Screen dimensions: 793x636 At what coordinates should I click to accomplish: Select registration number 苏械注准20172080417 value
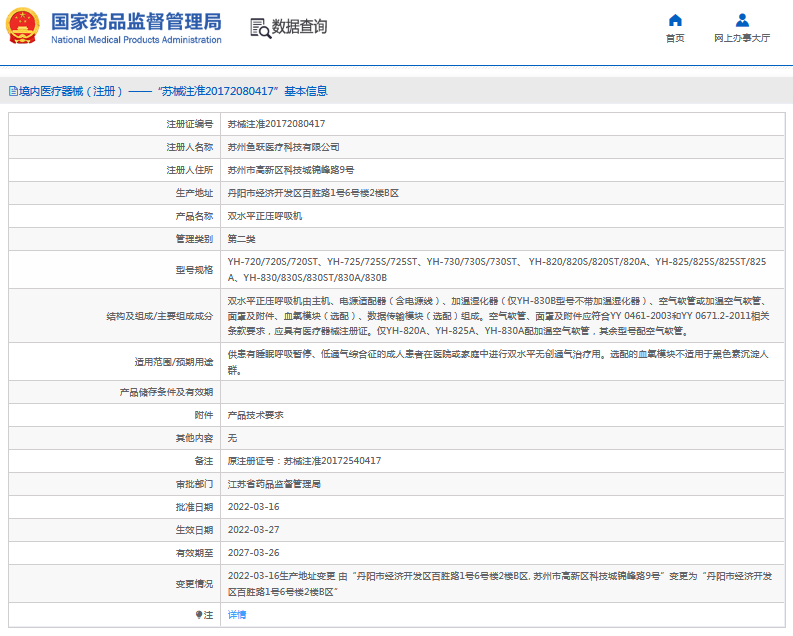tap(276, 124)
